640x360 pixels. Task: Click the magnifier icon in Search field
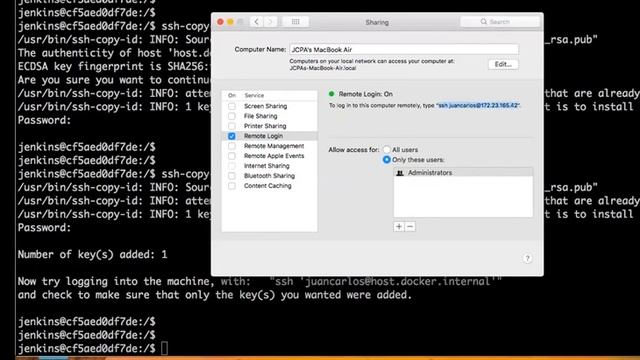point(484,22)
